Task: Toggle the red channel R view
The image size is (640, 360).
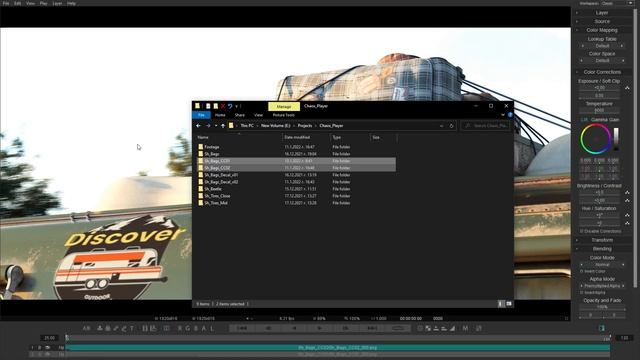Action: click(180, 328)
